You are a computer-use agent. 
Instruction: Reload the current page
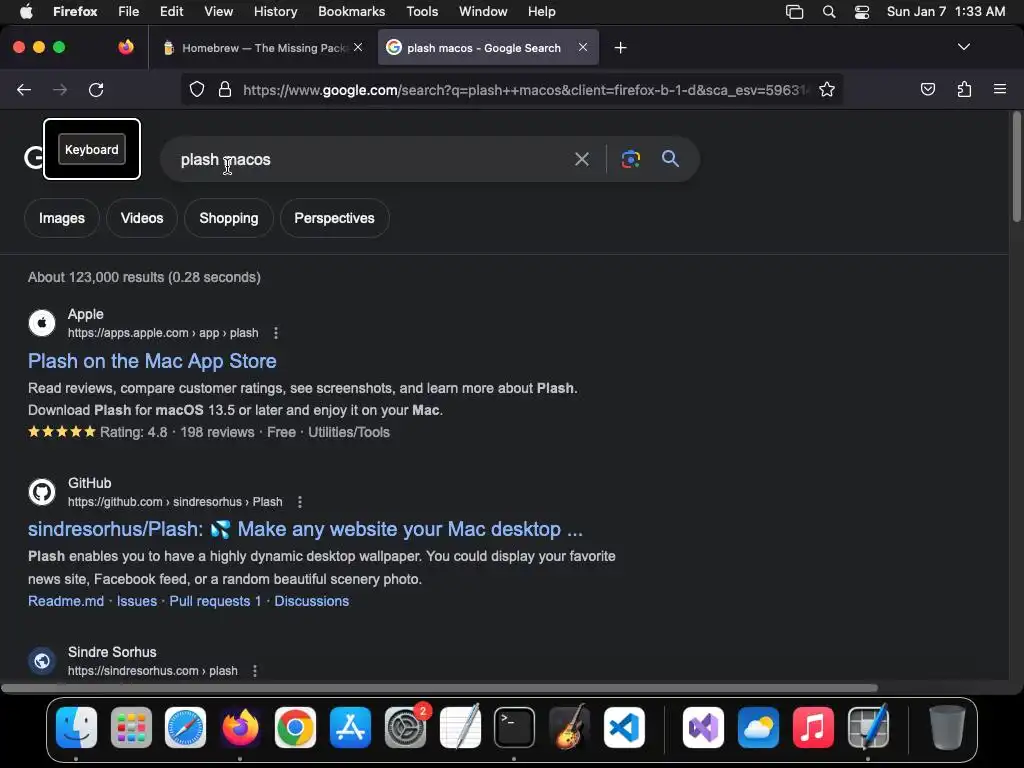click(x=96, y=89)
